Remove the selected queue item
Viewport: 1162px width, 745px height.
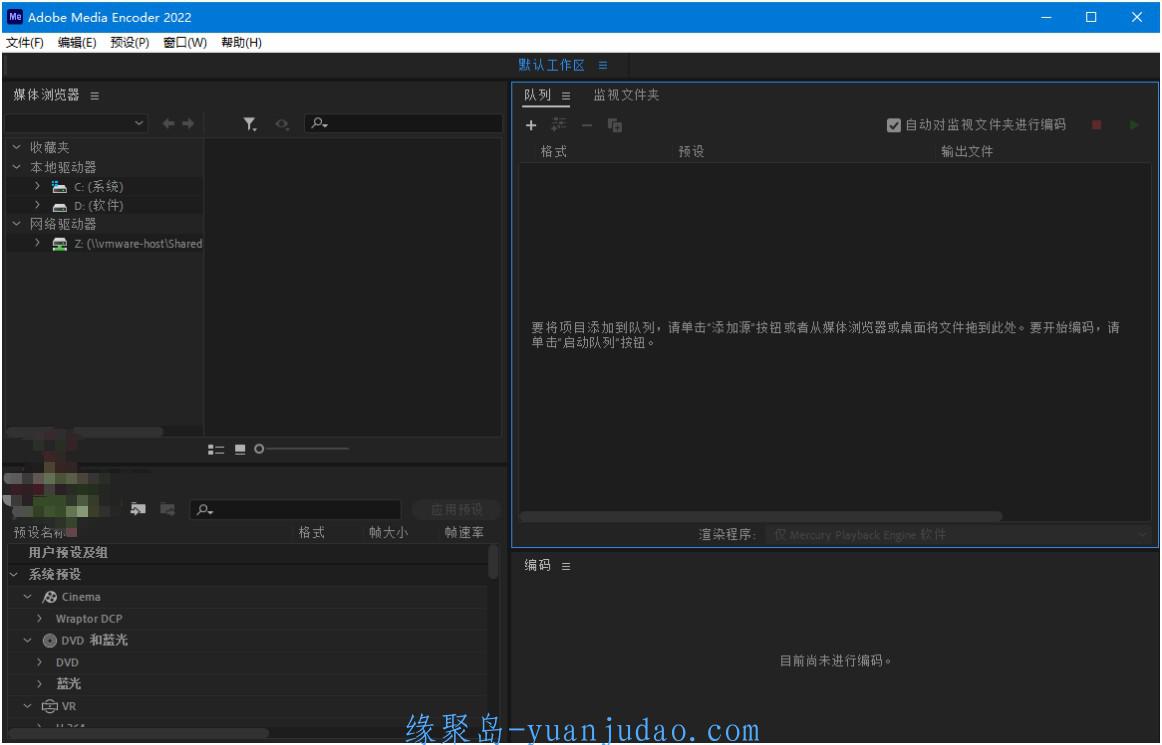point(587,125)
